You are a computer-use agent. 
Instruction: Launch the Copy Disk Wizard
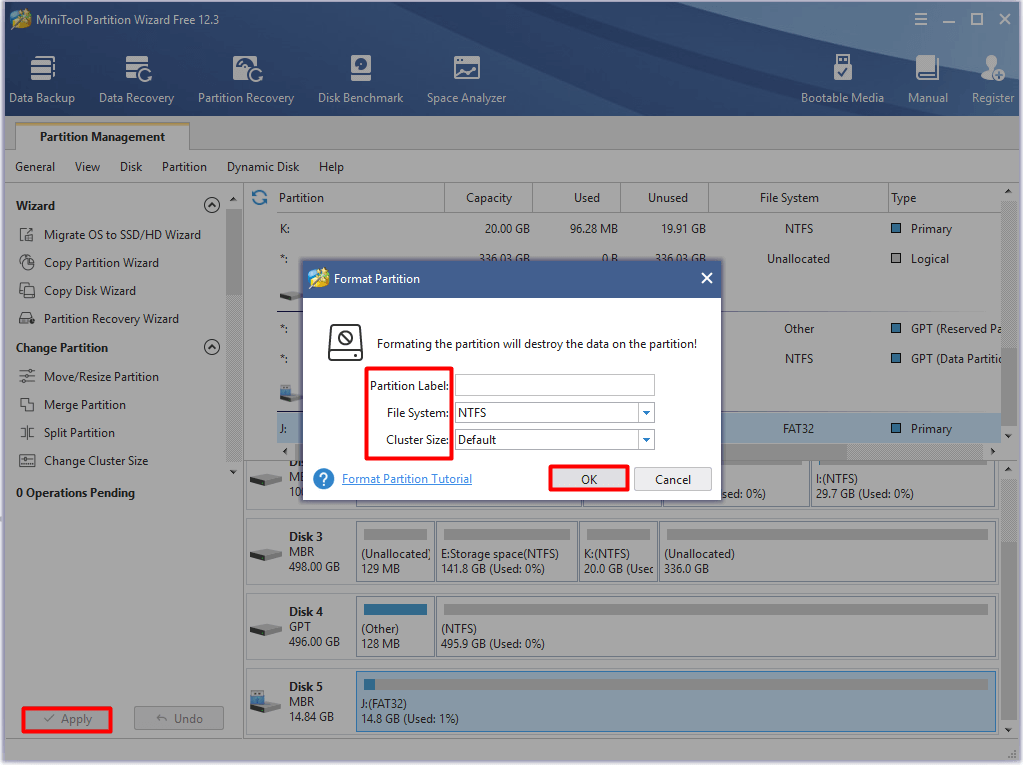coord(77,291)
